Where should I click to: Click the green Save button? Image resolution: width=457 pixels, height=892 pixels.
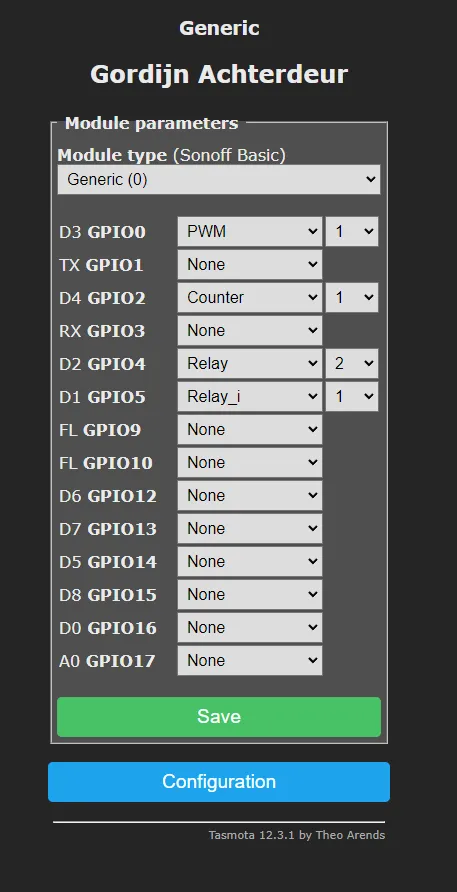(x=219, y=717)
